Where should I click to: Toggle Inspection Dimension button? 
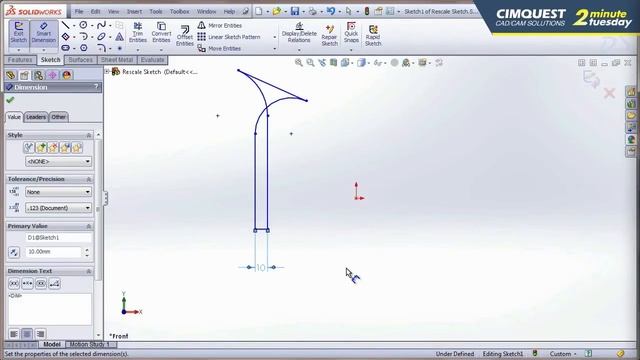(41, 283)
